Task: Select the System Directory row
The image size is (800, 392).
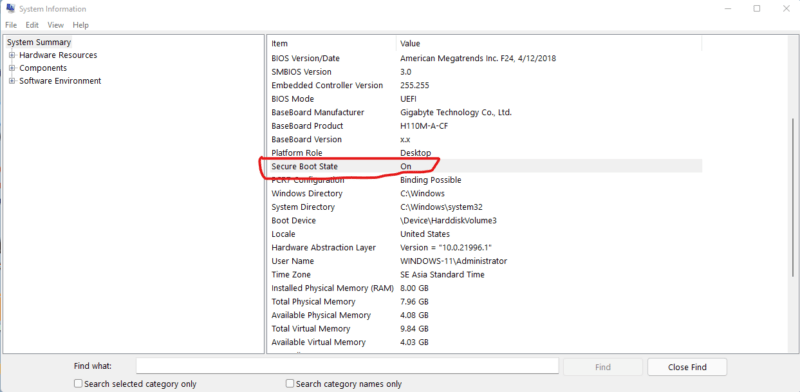Action: click(x=485, y=207)
